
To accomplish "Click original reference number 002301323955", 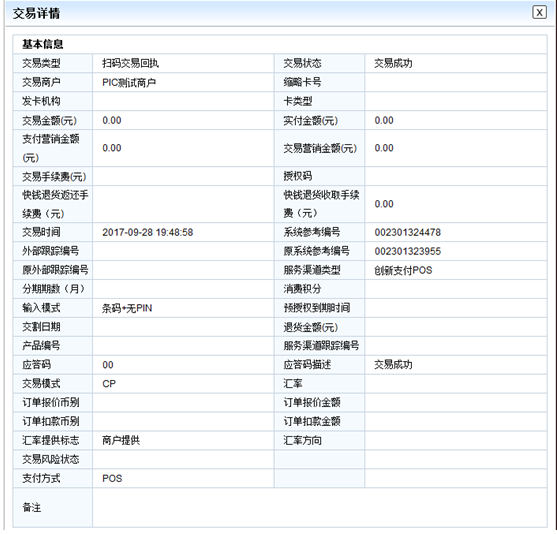I will point(407,251).
